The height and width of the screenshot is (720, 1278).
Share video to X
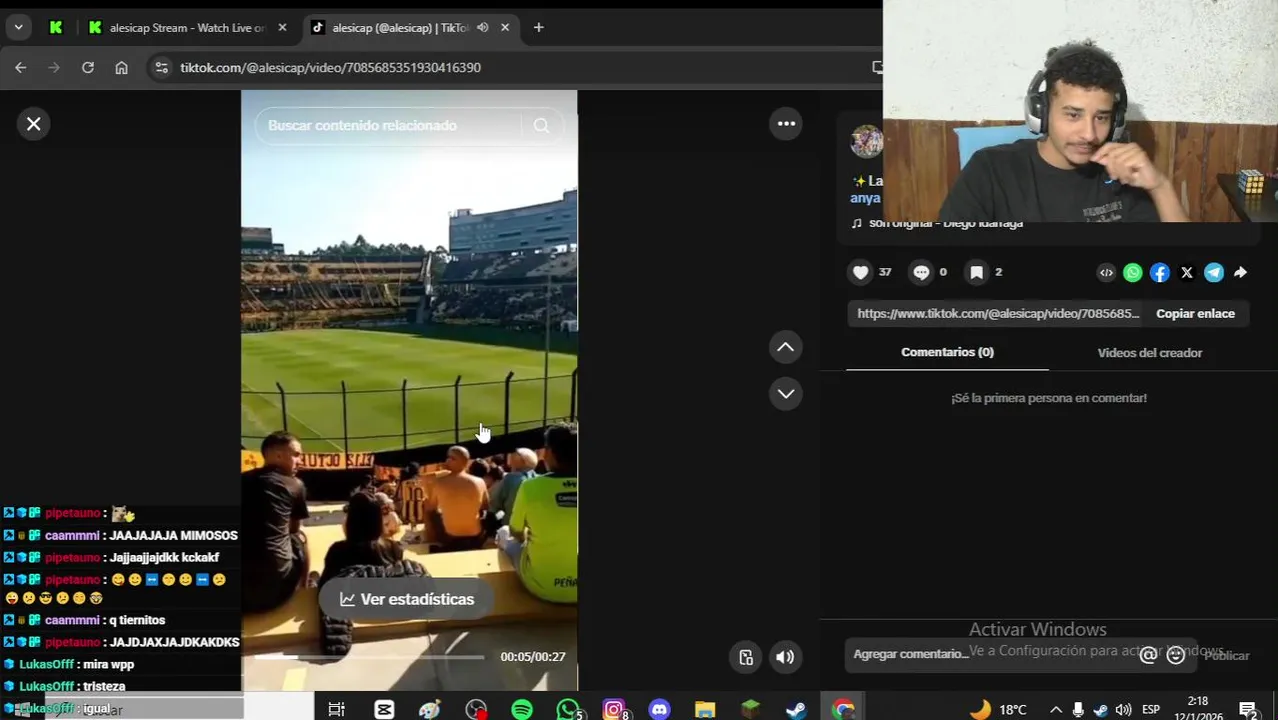pyautogui.click(x=1187, y=272)
